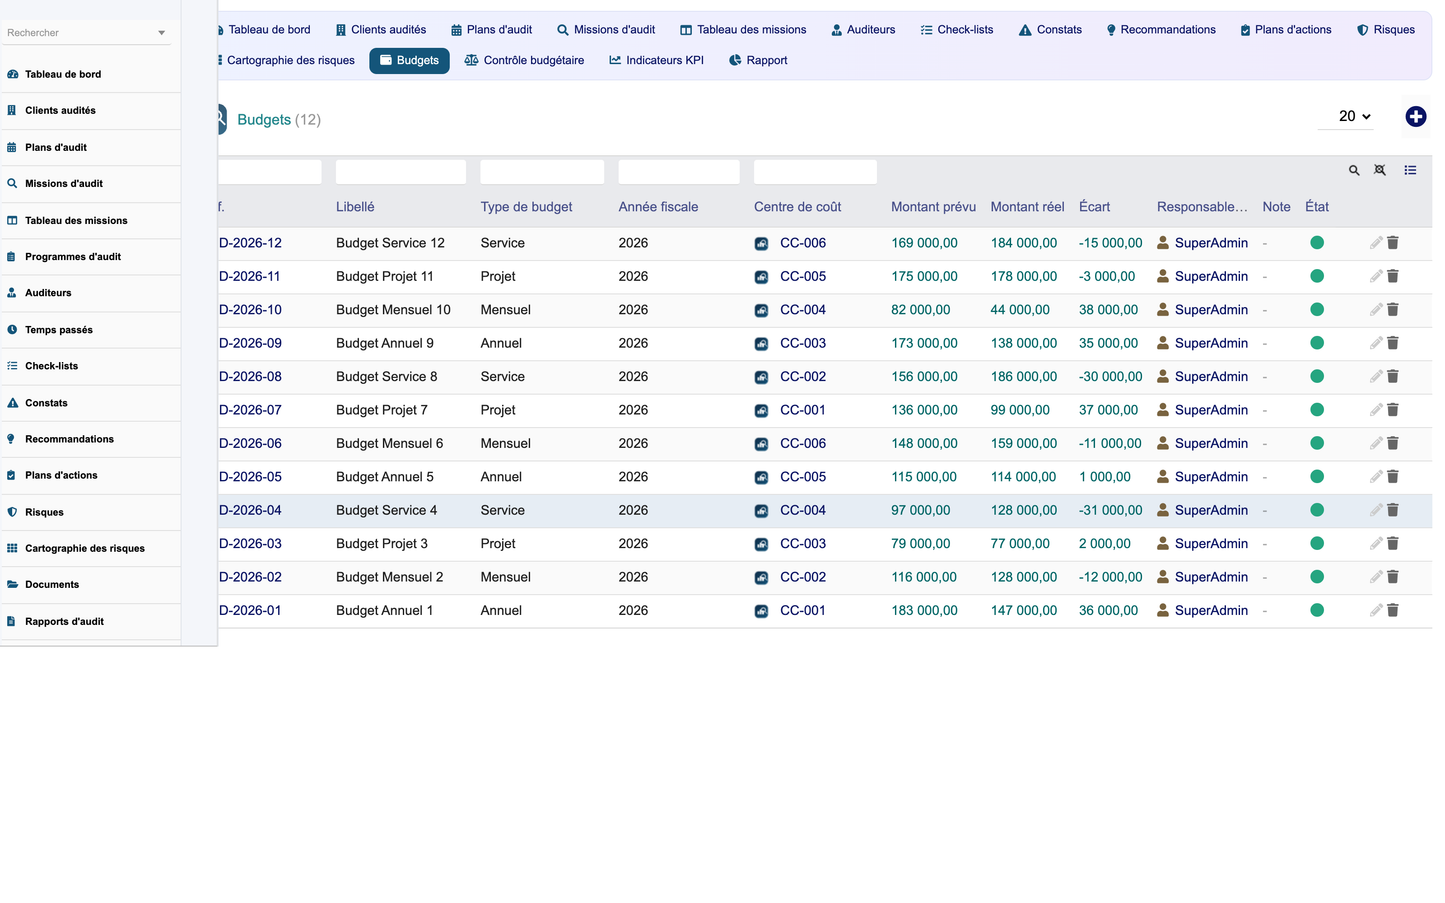Viewport: 1445px width, 903px height.
Task: Delete Budget Mensuel 10 with trash icon
Action: point(1393,310)
